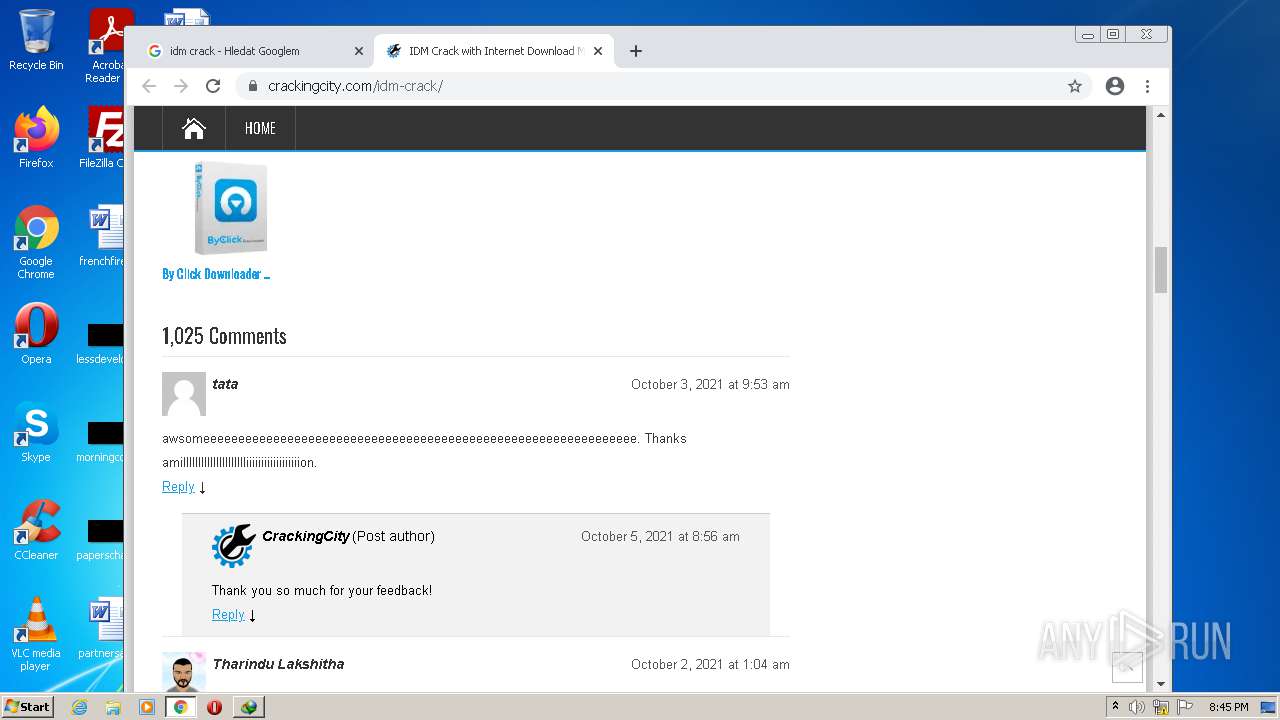Click the taskbar clock showing 8:45 PM
Image resolution: width=1280 pixels, height=720 pixels.
tap(1228, 707)
